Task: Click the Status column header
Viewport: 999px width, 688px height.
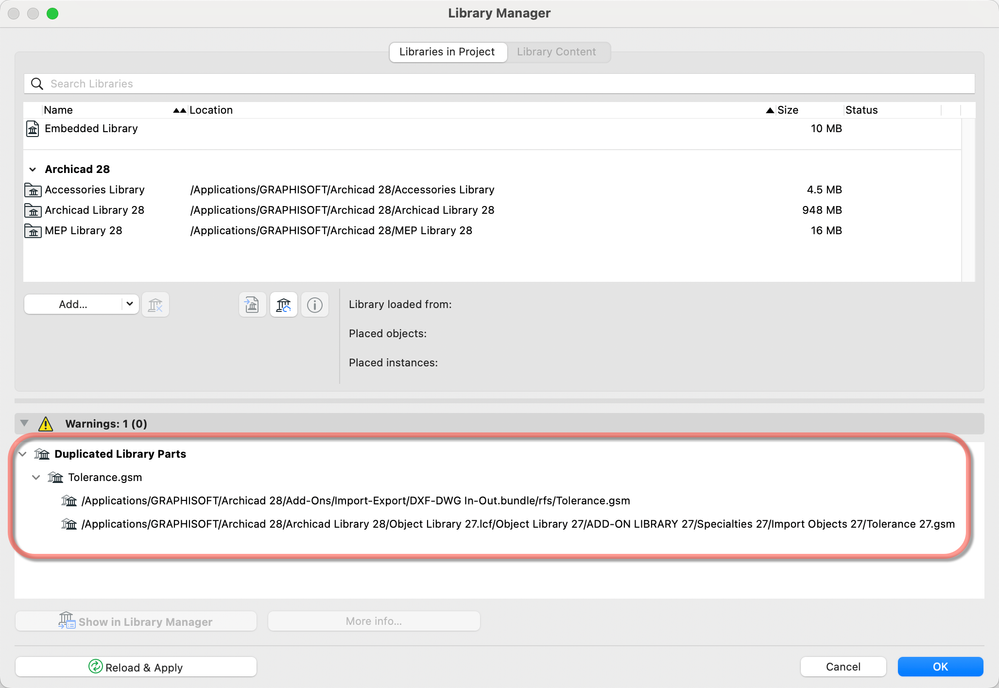Action: coord(861,110)
